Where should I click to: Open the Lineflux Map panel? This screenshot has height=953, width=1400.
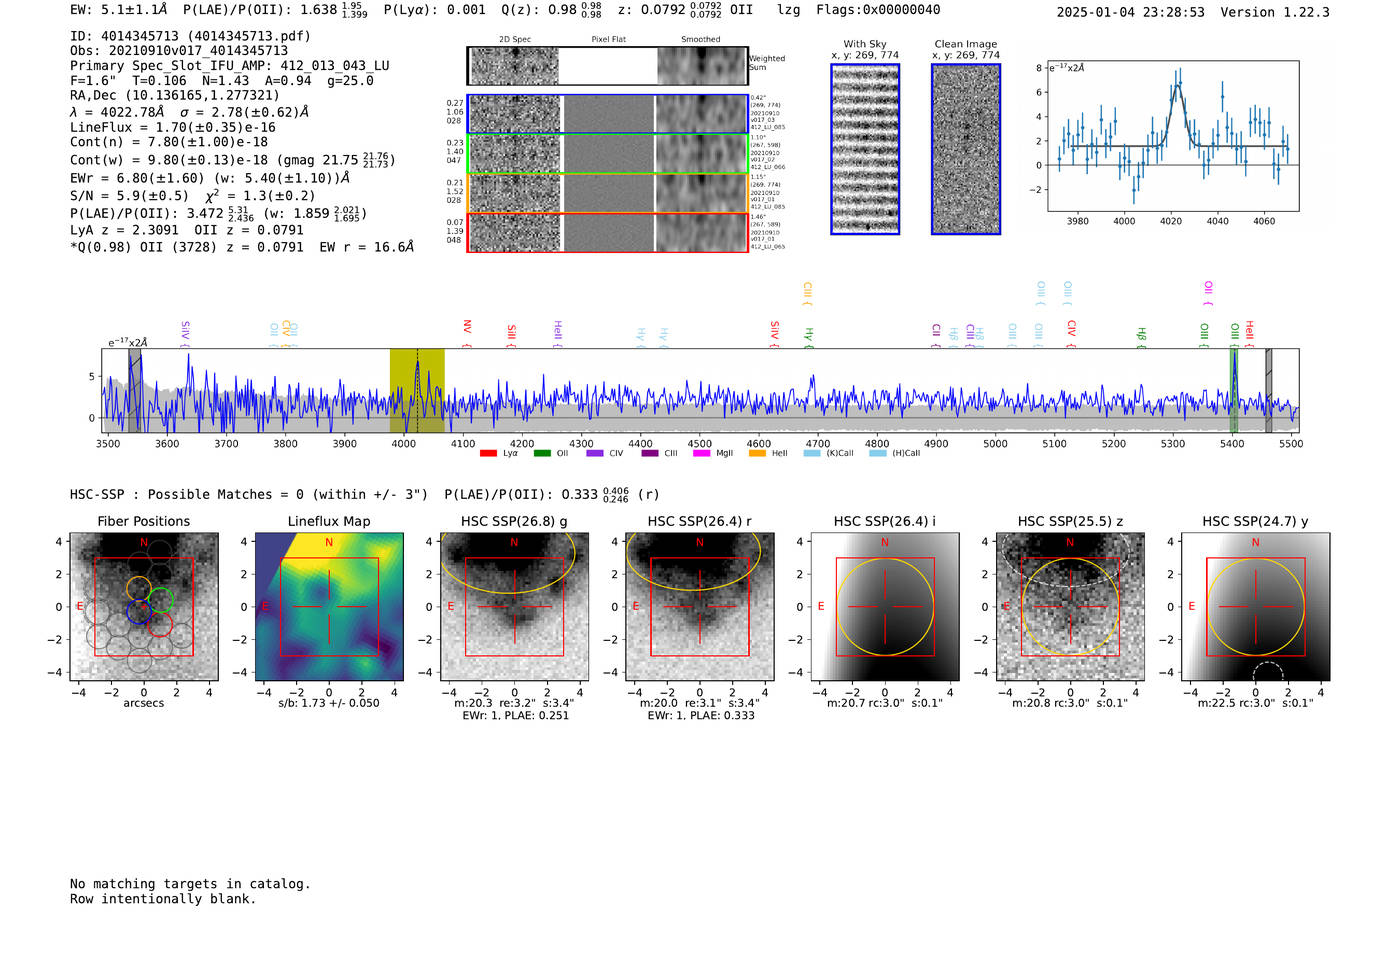[x=329, y=607]
